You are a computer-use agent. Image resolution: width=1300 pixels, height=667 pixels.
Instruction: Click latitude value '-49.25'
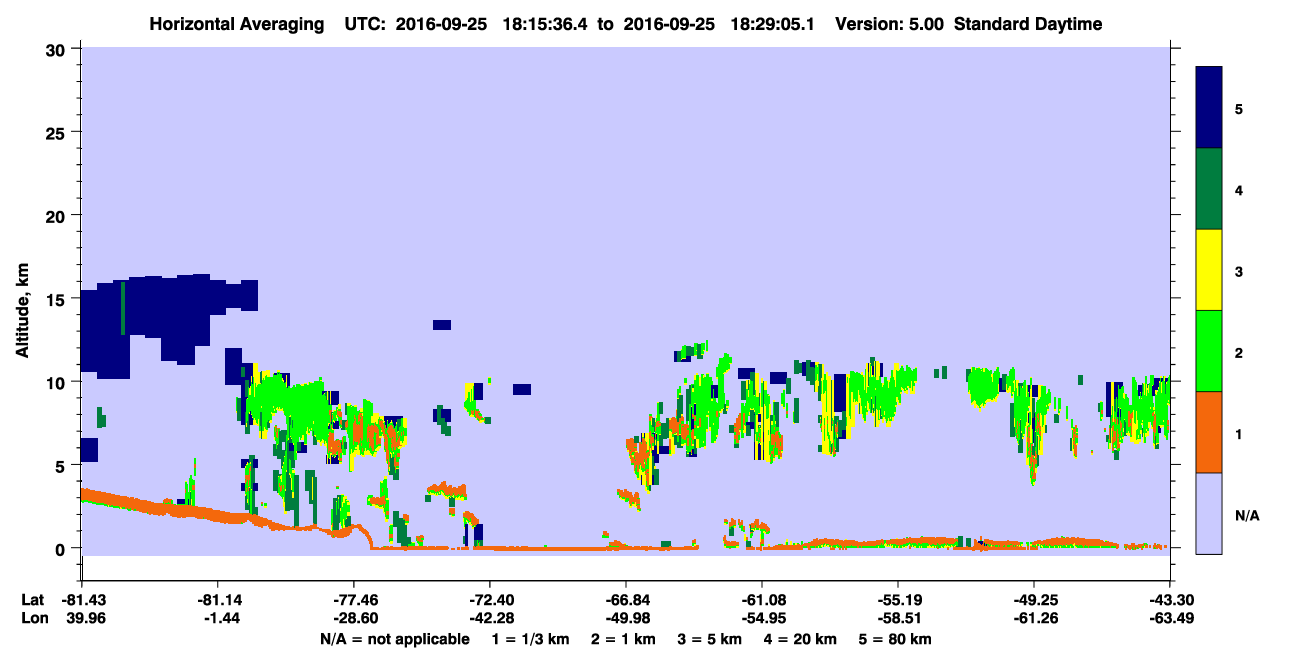pyautogui.click(x=1033, y=600)
